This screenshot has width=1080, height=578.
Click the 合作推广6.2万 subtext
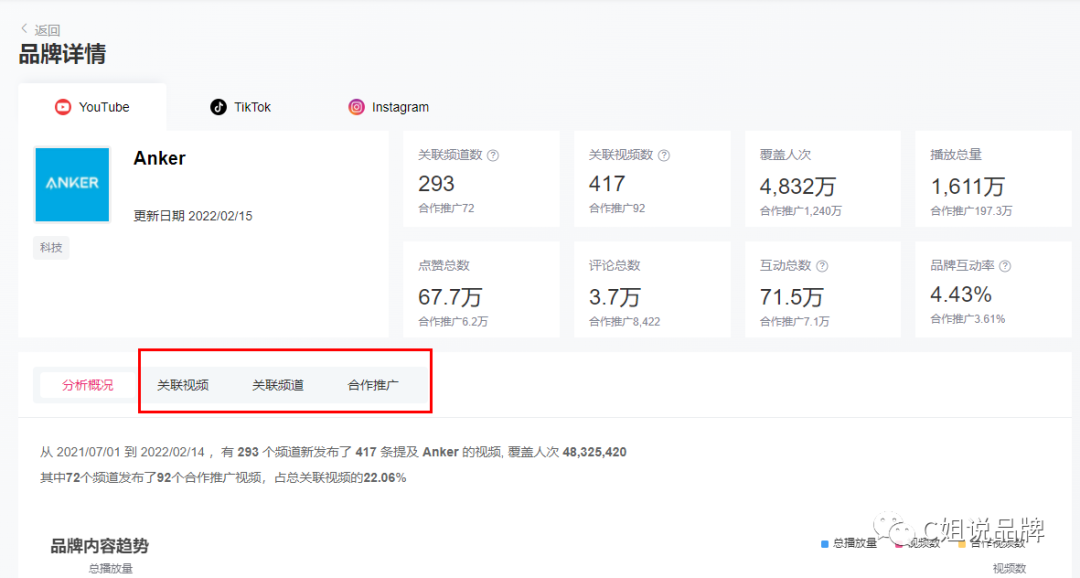453,321
